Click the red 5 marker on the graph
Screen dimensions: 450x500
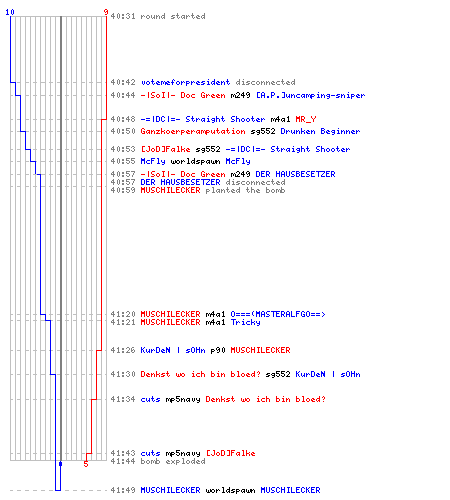pos(86,464)
